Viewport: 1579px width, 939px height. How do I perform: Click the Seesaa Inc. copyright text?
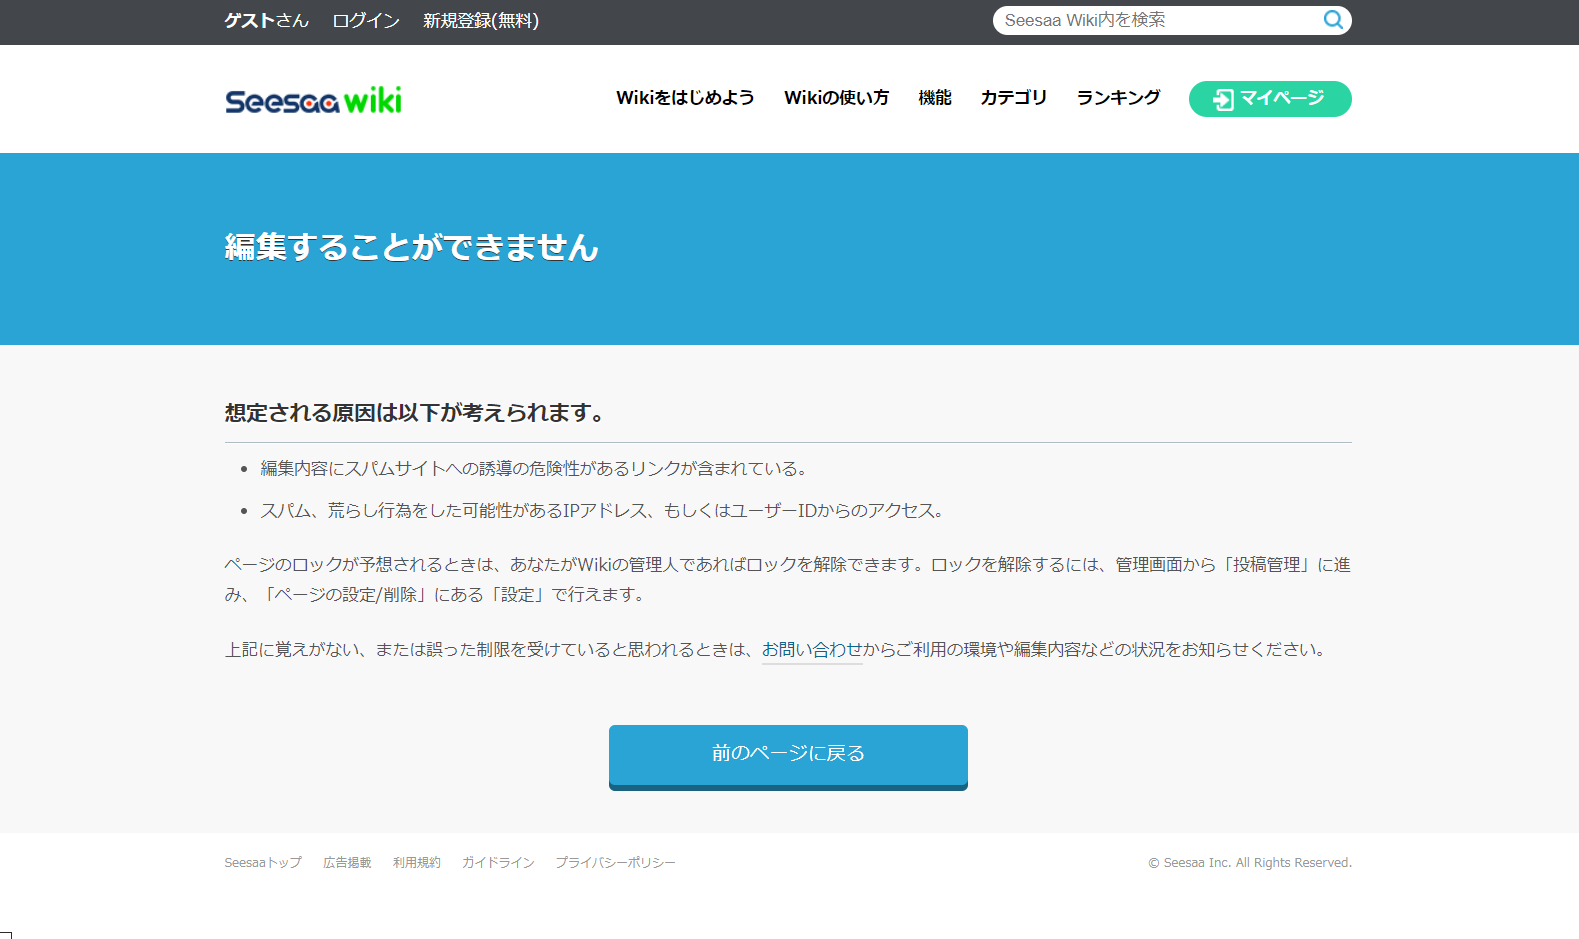[1249, 863]
